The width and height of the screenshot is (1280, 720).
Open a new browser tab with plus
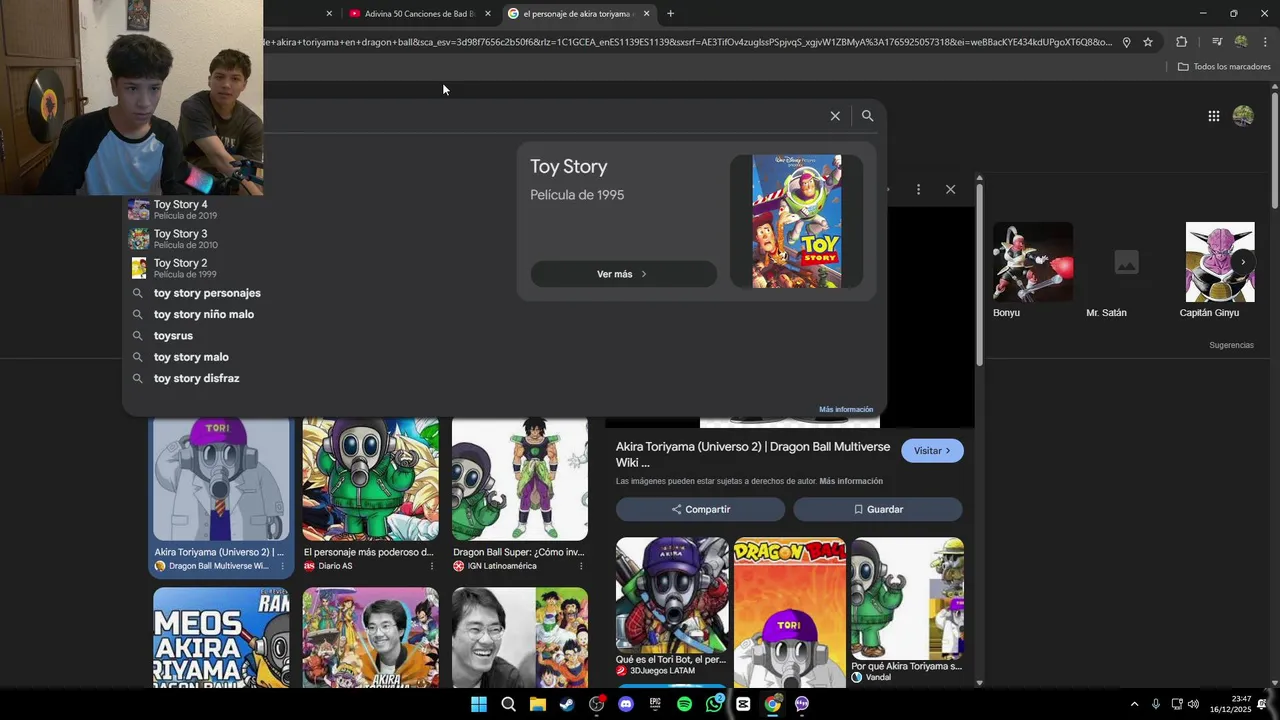pyautogui.click(x=670, y=14)
